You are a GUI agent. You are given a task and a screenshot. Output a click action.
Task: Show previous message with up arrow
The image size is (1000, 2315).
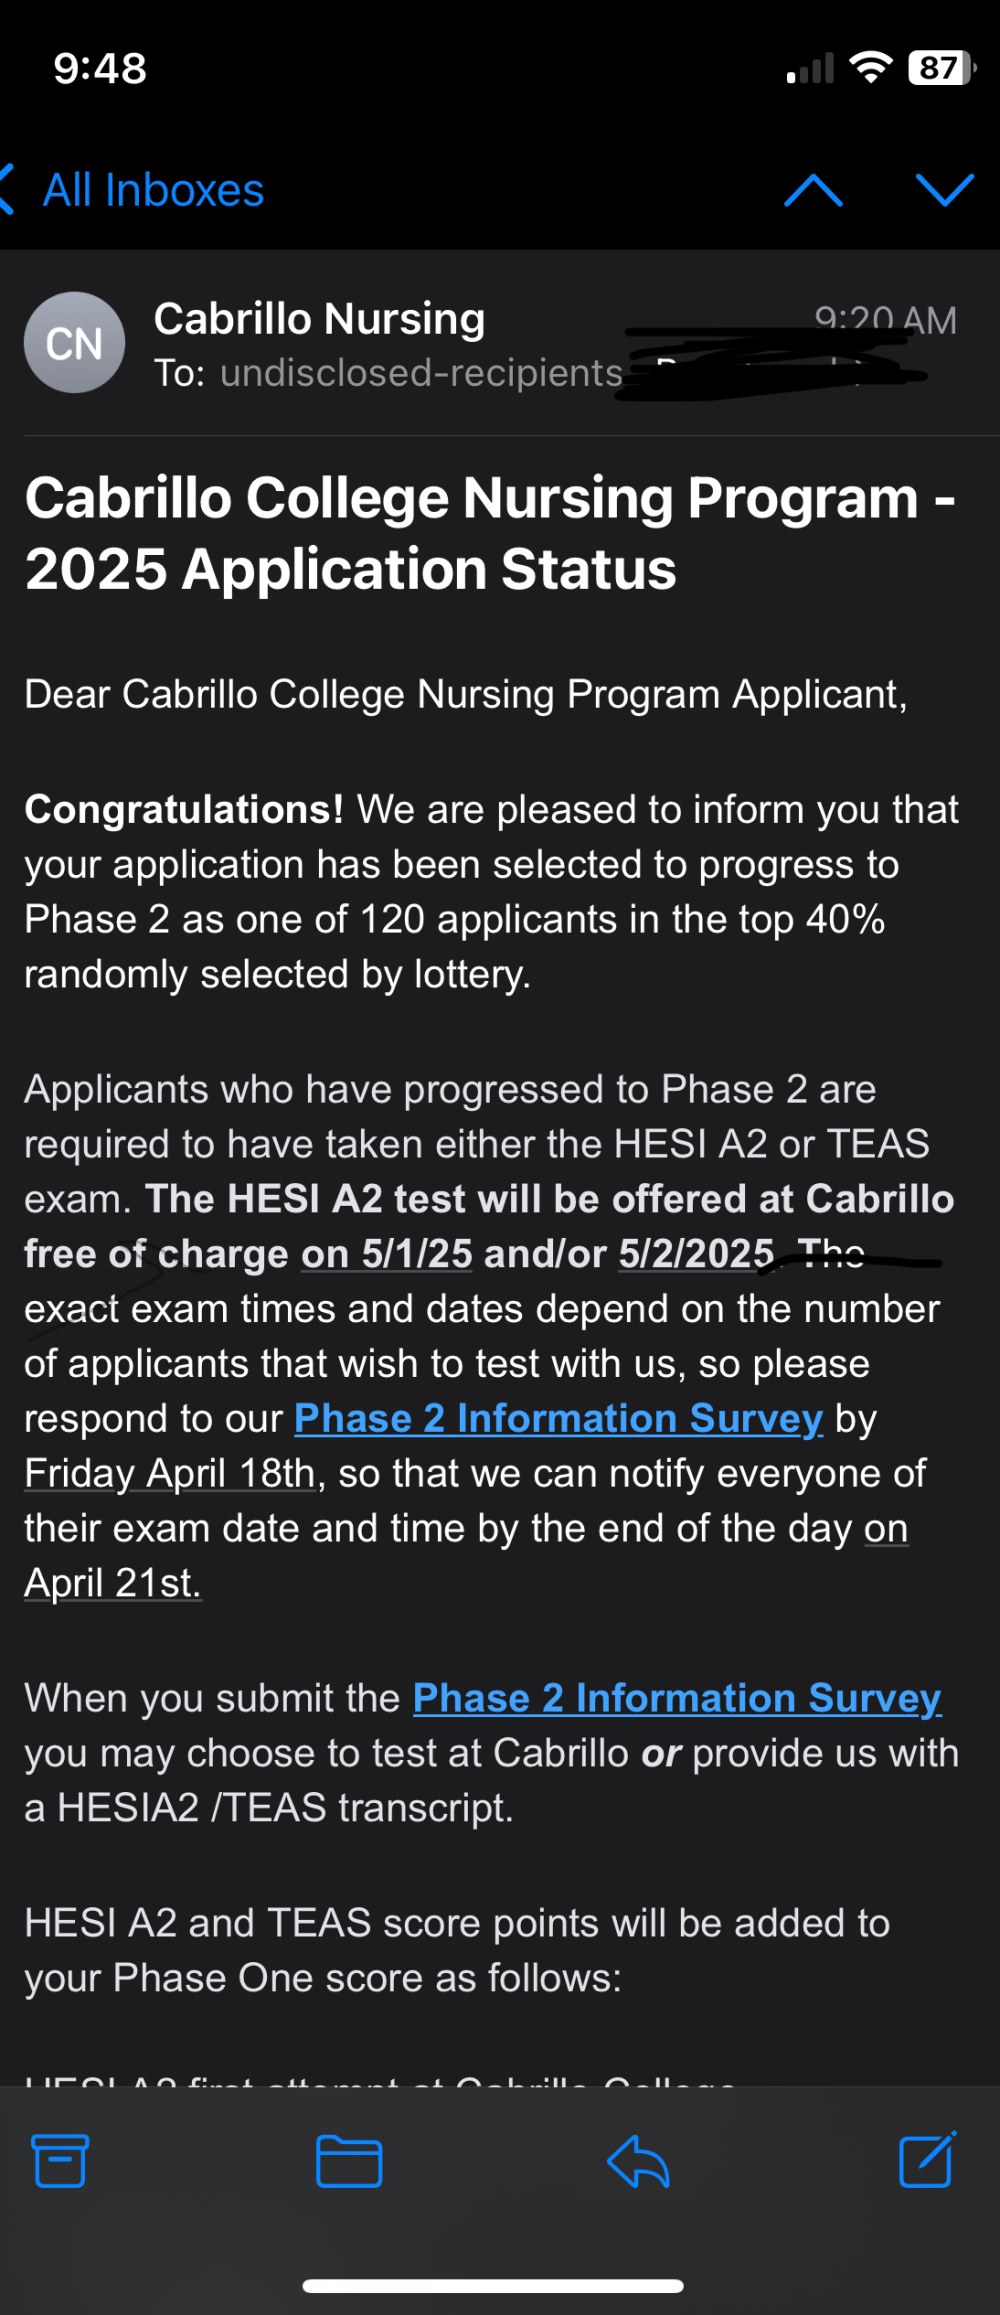click(x=813, y=190)
